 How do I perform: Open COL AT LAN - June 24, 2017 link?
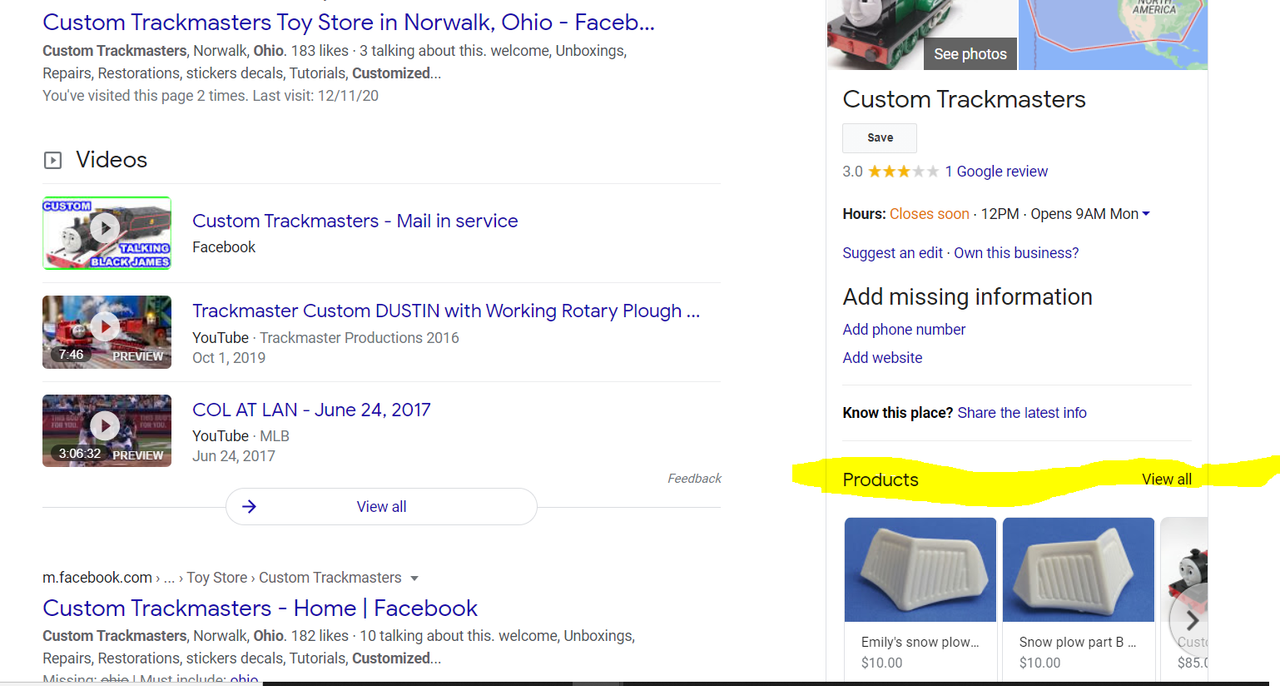coord(311,410)
